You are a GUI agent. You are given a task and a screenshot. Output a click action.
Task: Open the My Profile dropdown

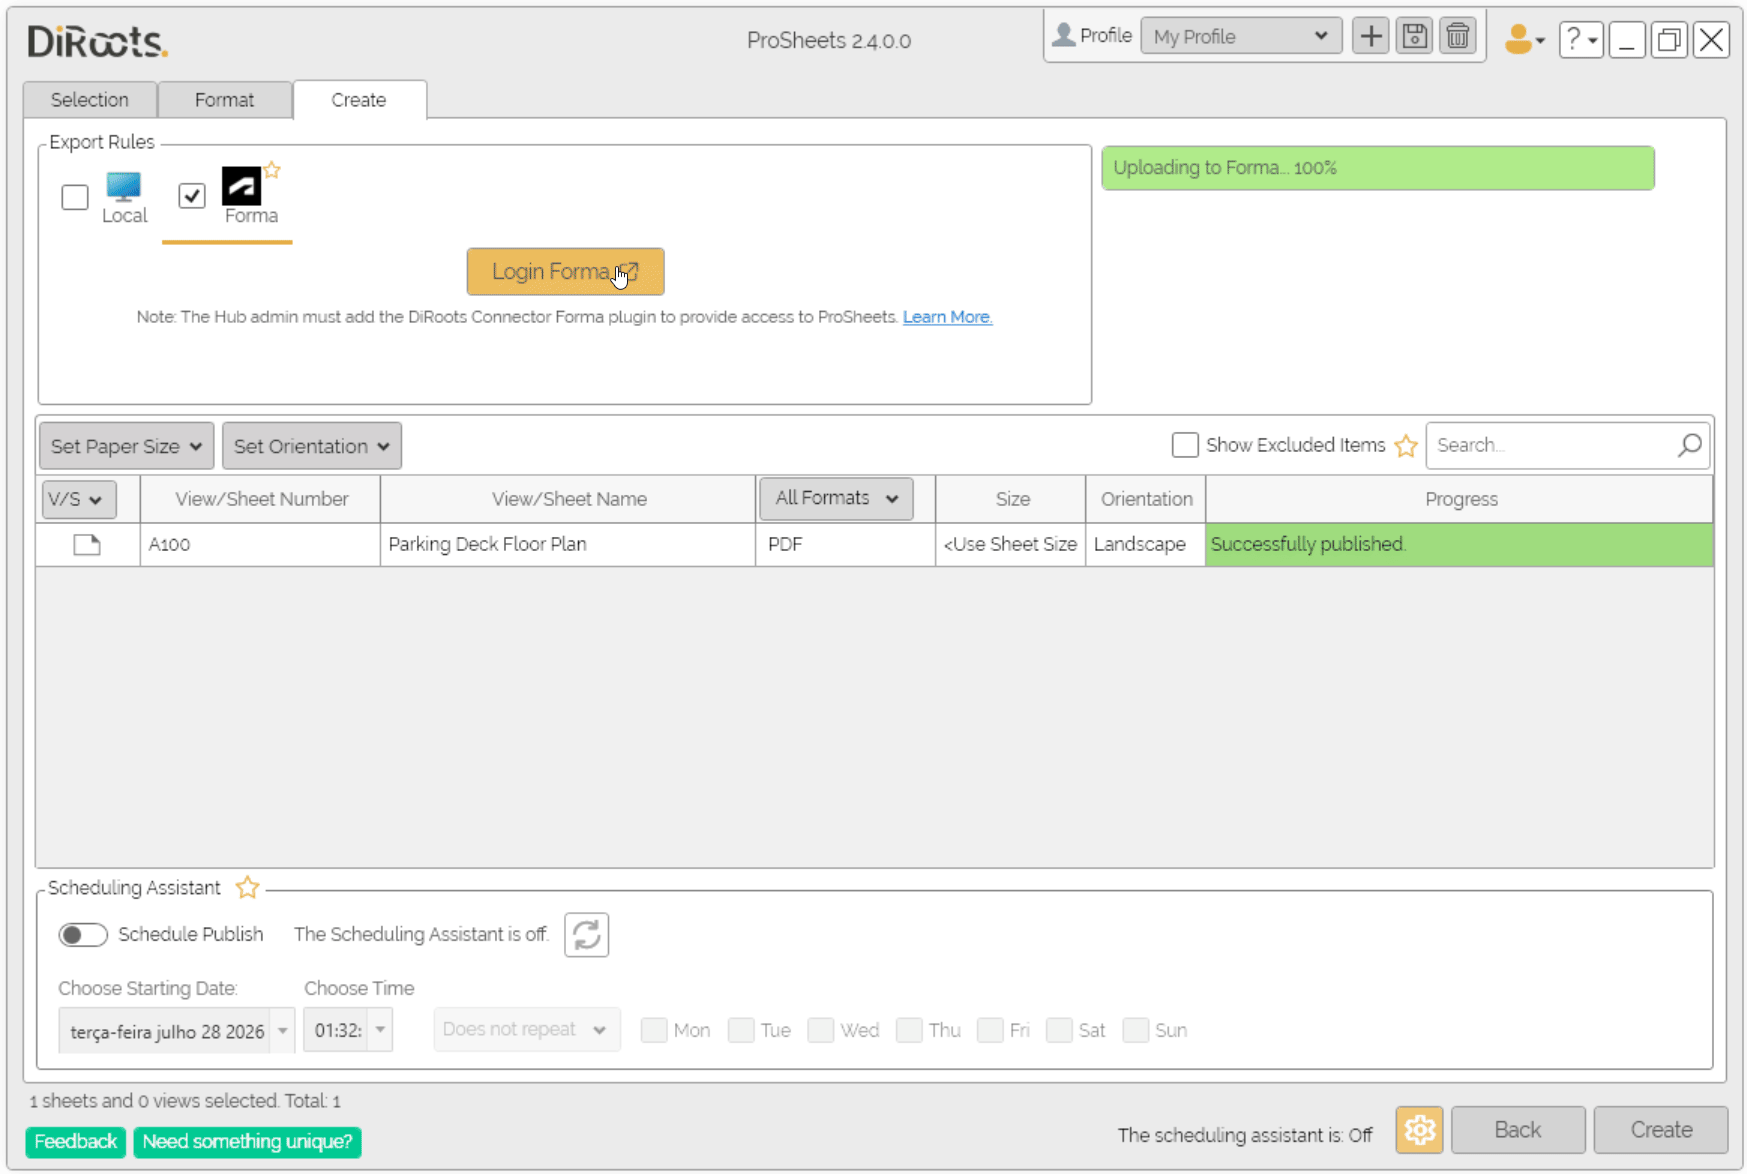[x=1241, y=37]
